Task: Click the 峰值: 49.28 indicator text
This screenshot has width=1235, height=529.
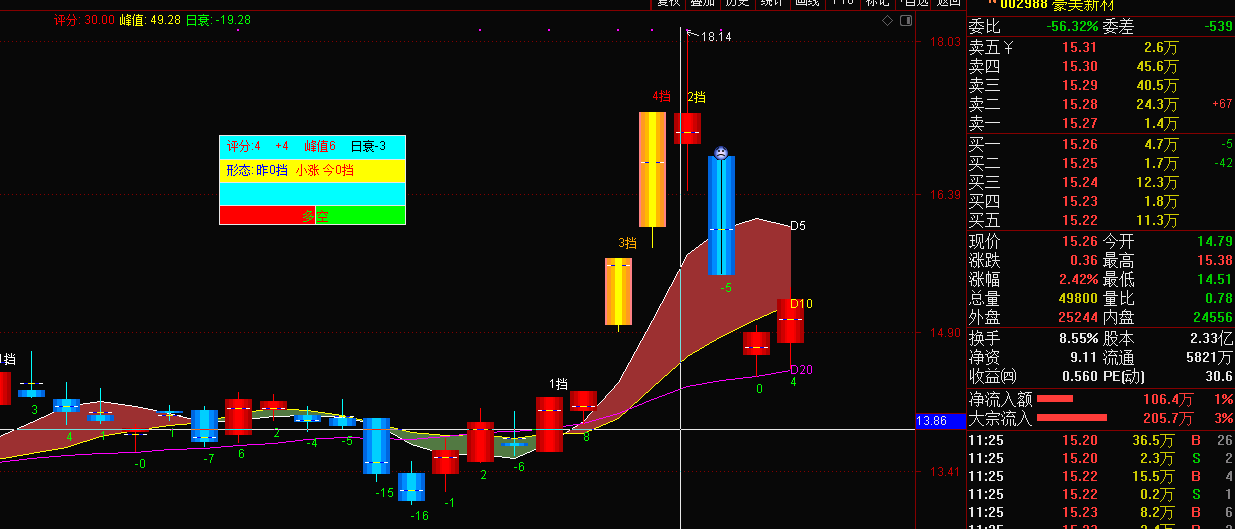Action: tap(150, 20)
